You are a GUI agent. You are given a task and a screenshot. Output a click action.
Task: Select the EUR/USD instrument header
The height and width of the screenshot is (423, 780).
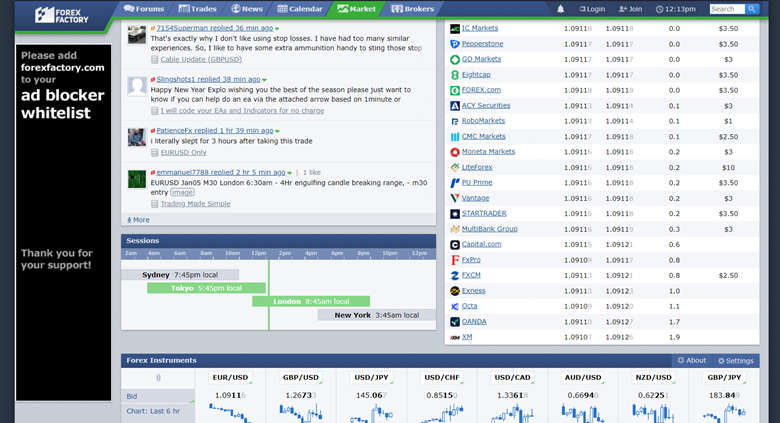click(231, 378)
